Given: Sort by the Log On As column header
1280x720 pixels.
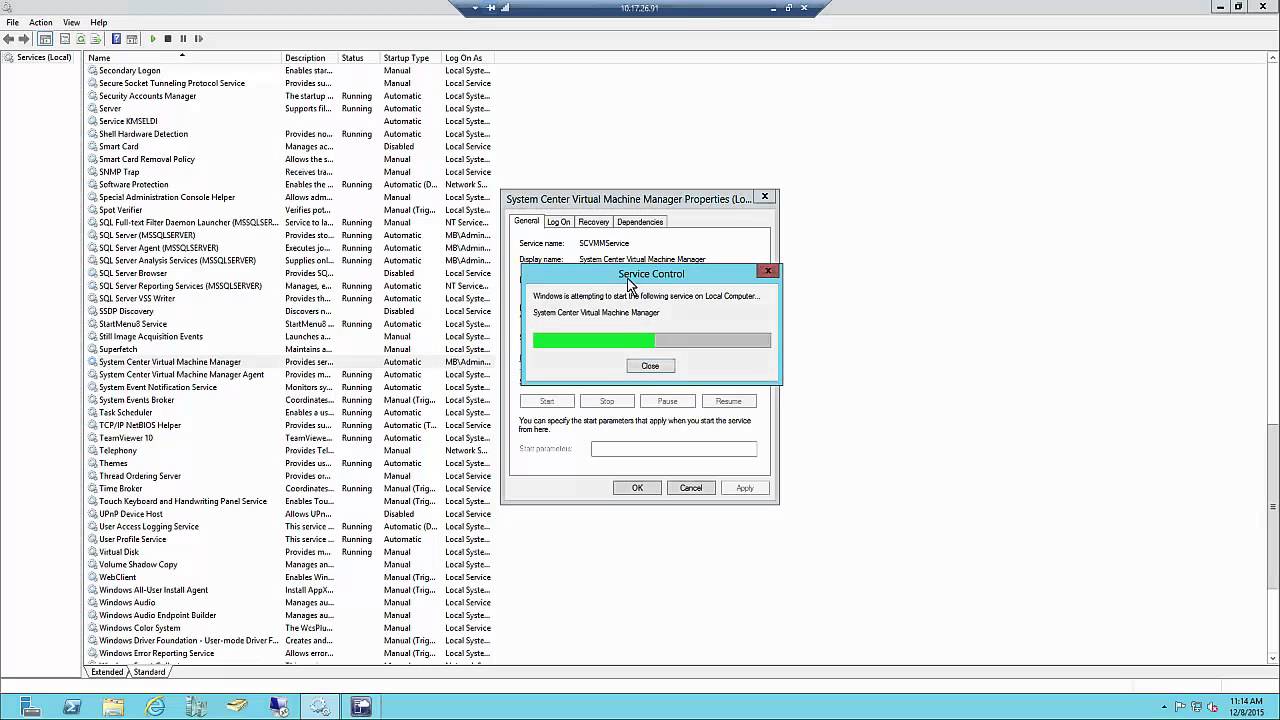Looking at the screenshot, I should 467,58.
